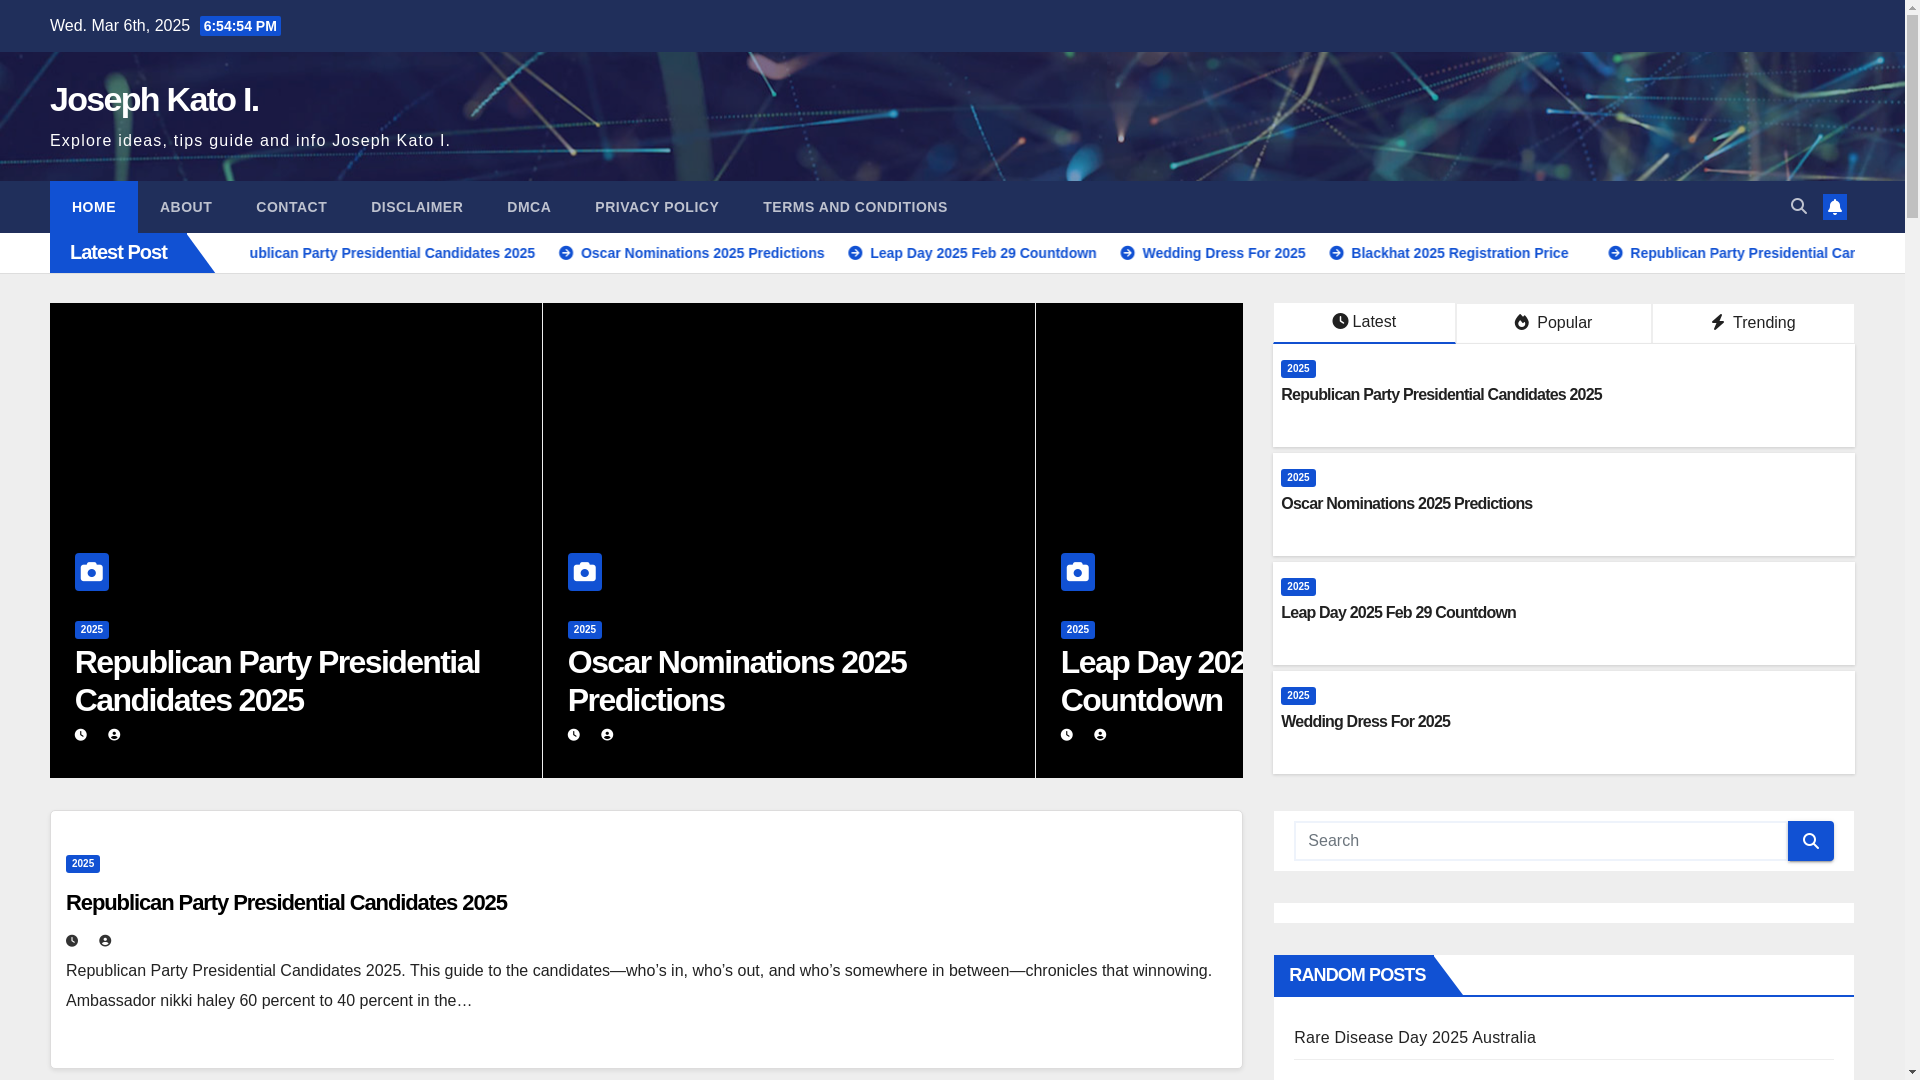Open sidebar Oscar Nominations 2025 Predictions post
The width and height of the screenshot is (1920, 1080).
1406,504
